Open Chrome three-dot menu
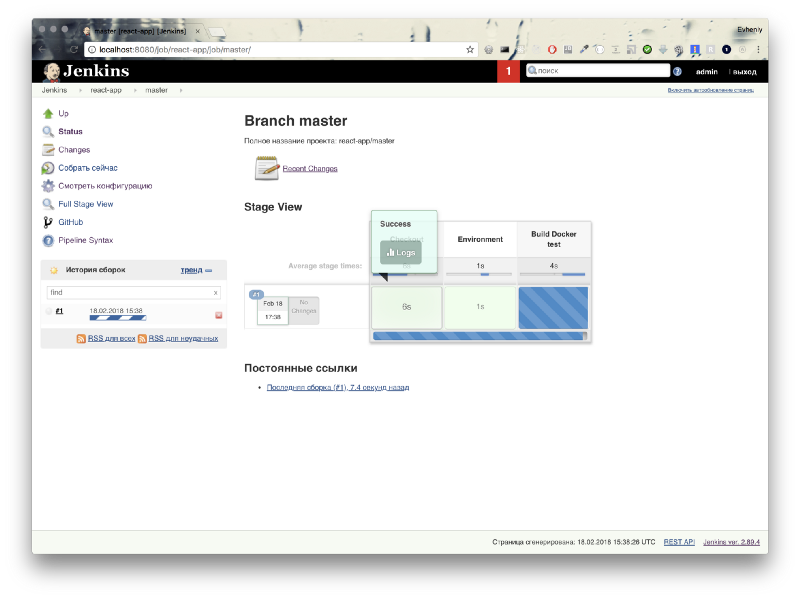Screen dimensions: 800x599 758,49
